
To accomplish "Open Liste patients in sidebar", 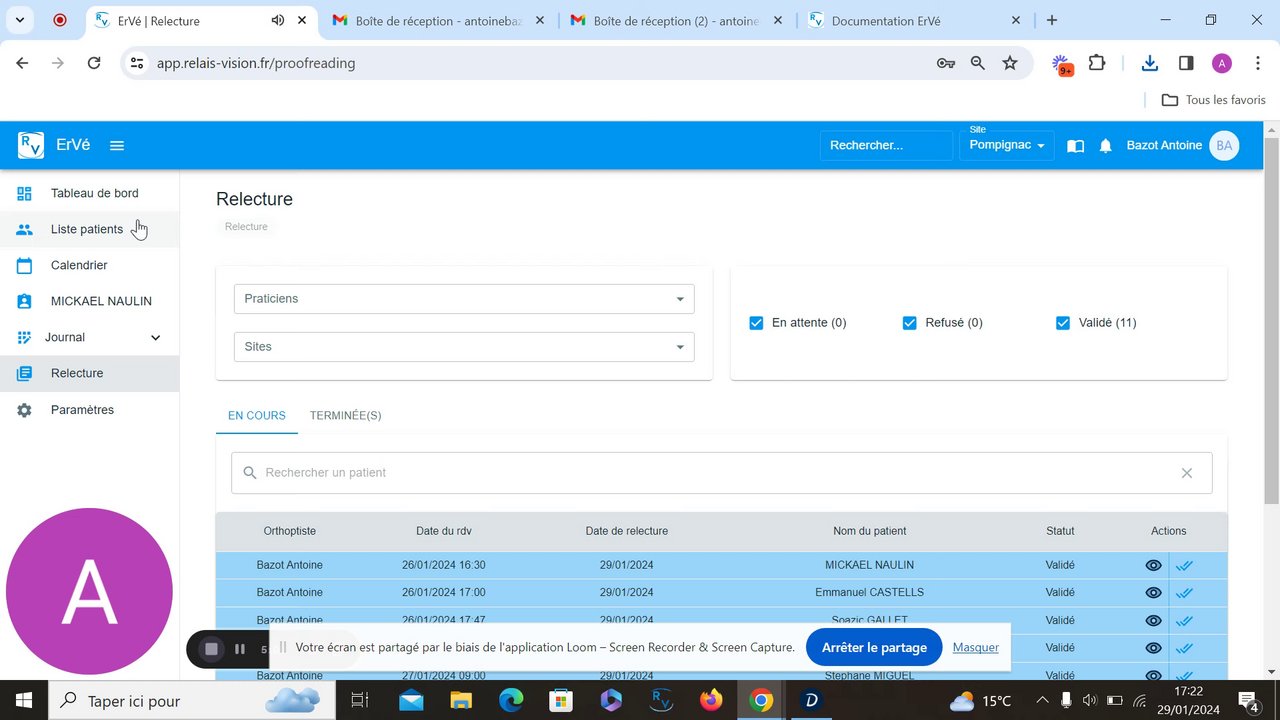I will [x=90, y=229].
